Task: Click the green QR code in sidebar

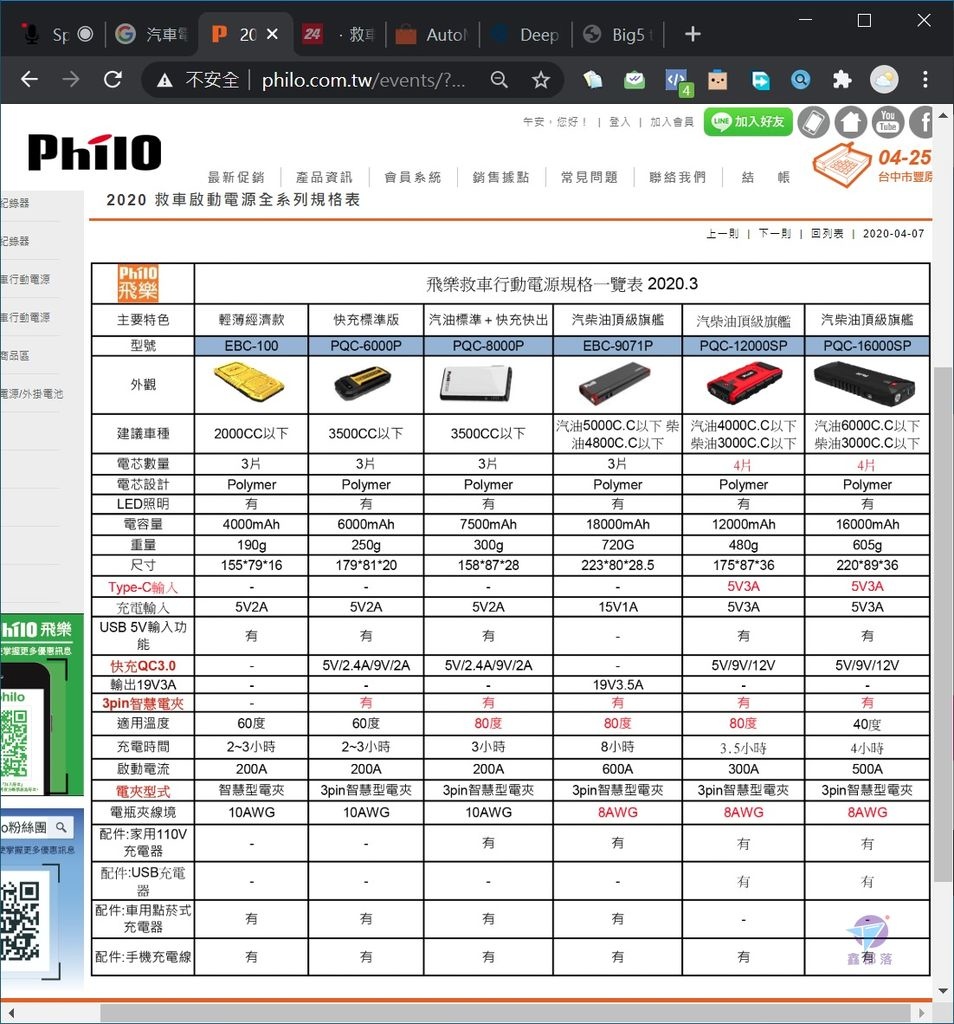Action: click(x=14, y=743)
